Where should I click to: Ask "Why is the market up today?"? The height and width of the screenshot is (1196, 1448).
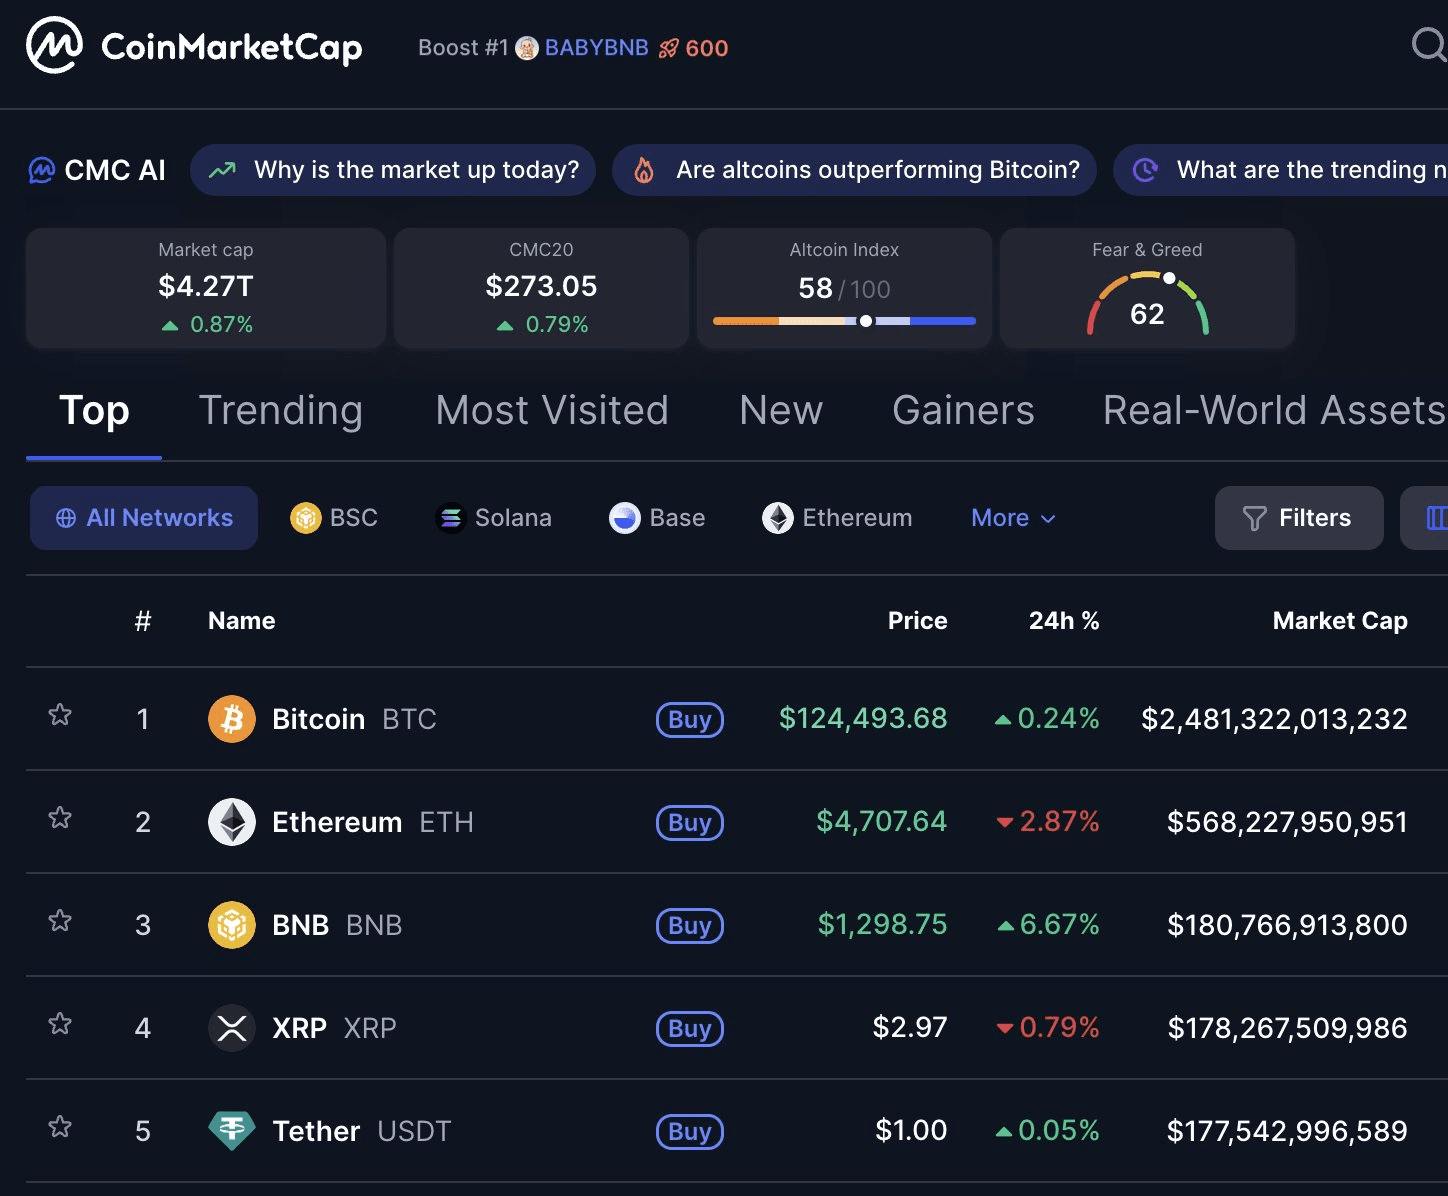393,170
